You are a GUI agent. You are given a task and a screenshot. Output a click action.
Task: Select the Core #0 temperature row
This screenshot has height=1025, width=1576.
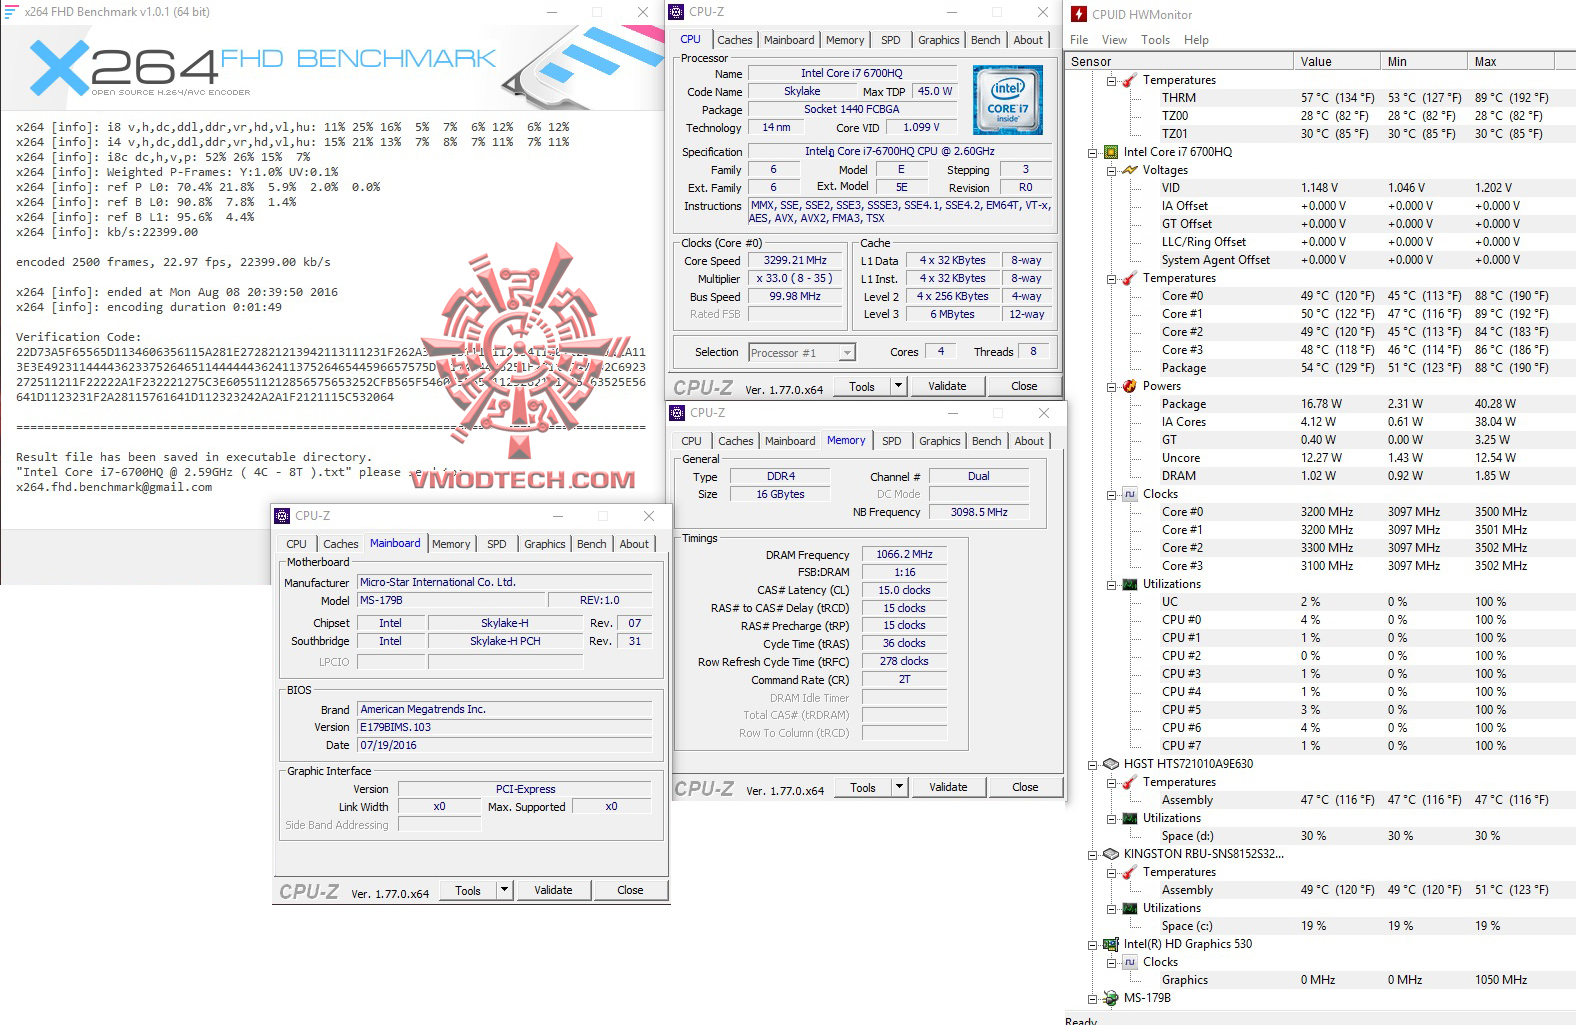(x=1355, y=296)
